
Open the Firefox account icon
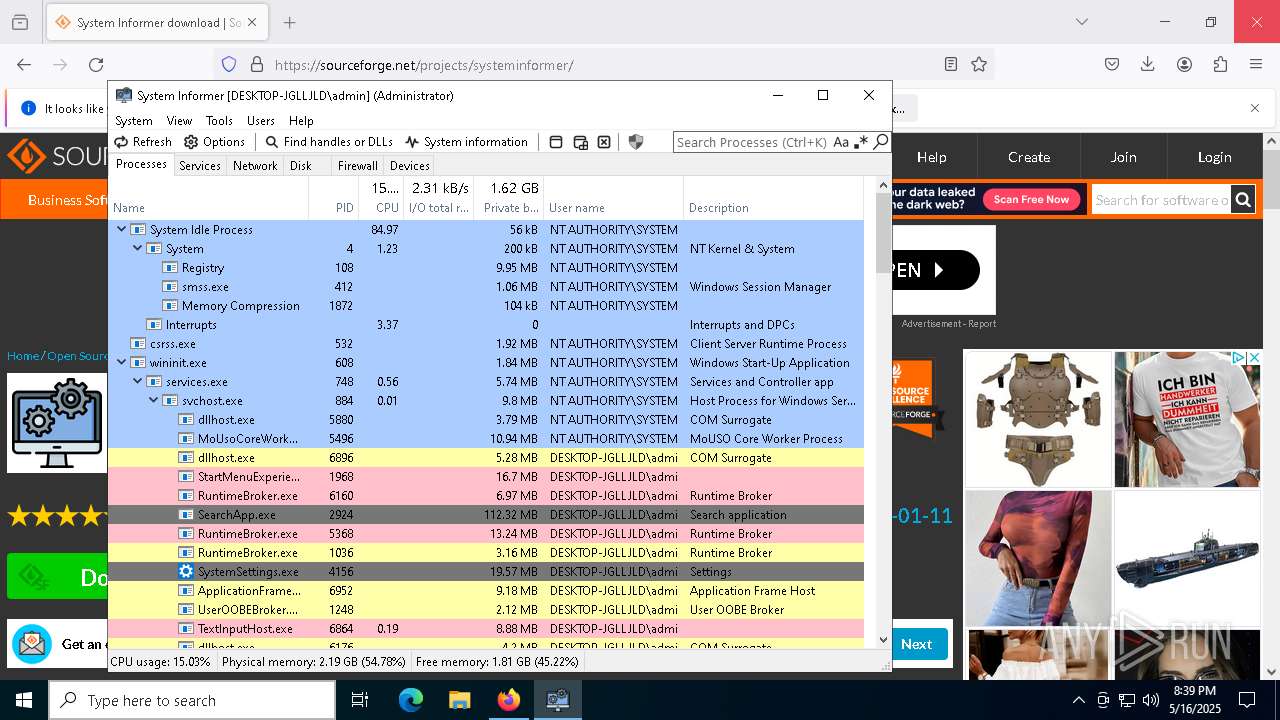pyautogui.click(x=1184, y=64)
